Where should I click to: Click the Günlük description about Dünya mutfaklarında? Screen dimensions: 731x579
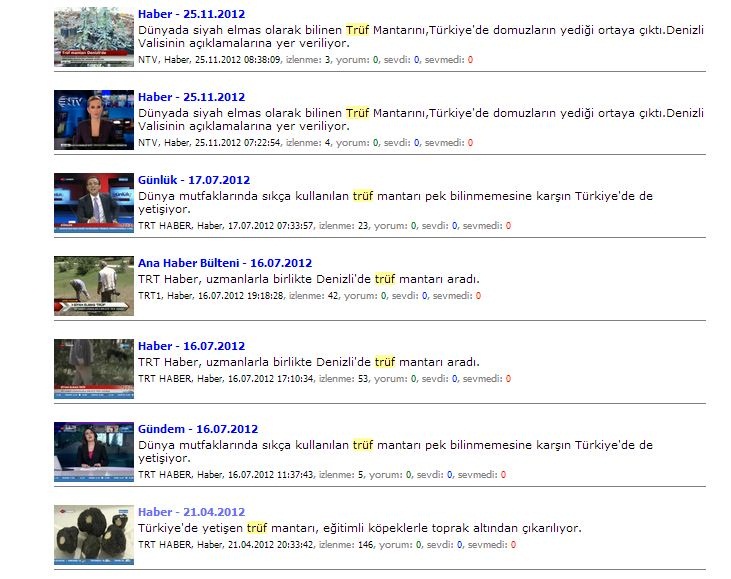tap(395, 202)
